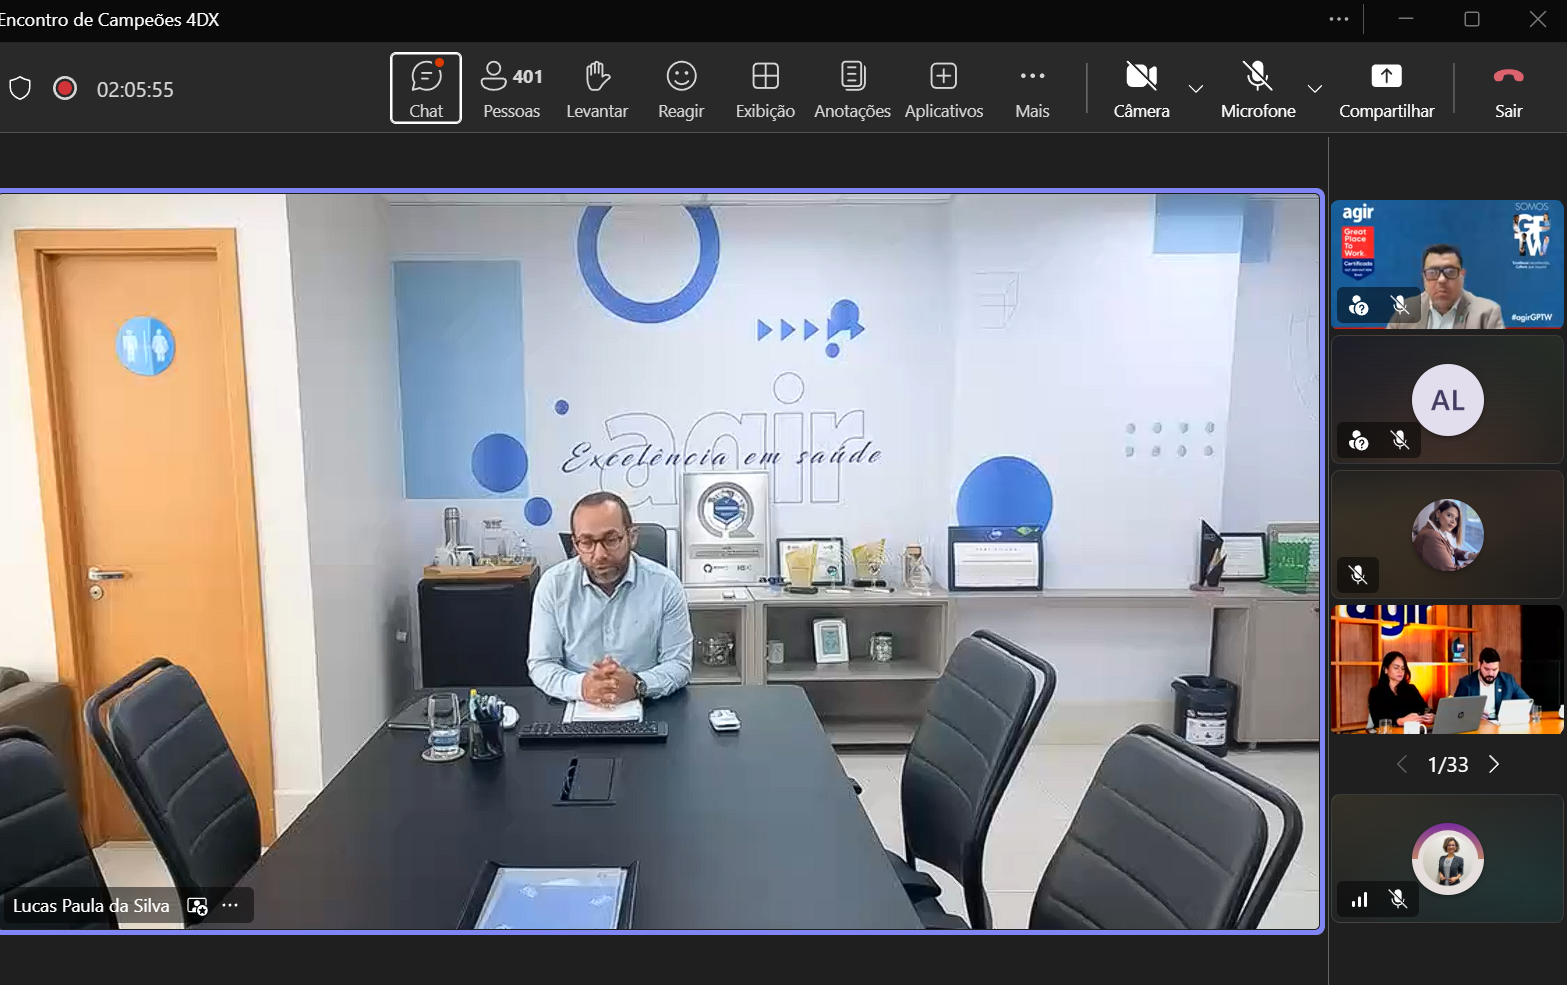Select the AL participant tile

1447,400
